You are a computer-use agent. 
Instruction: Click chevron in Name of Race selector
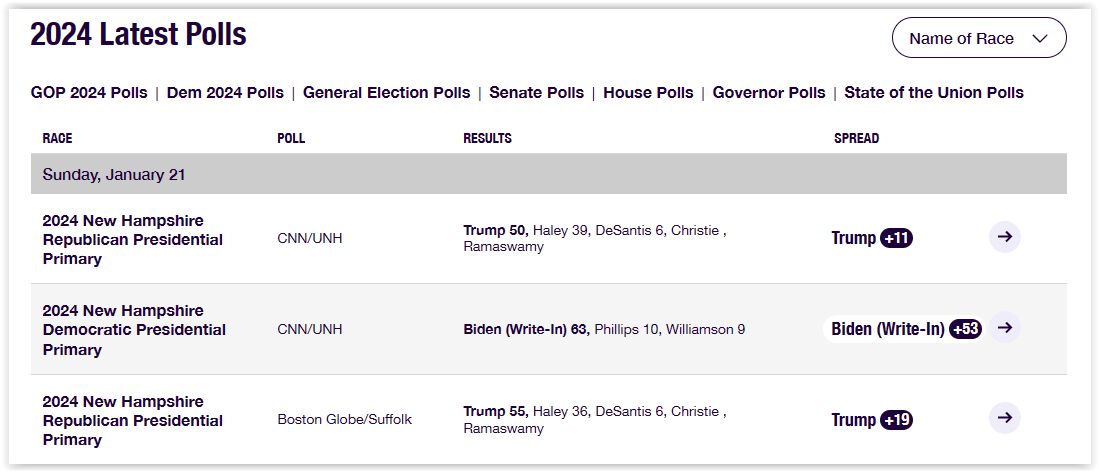point(1039,39)
